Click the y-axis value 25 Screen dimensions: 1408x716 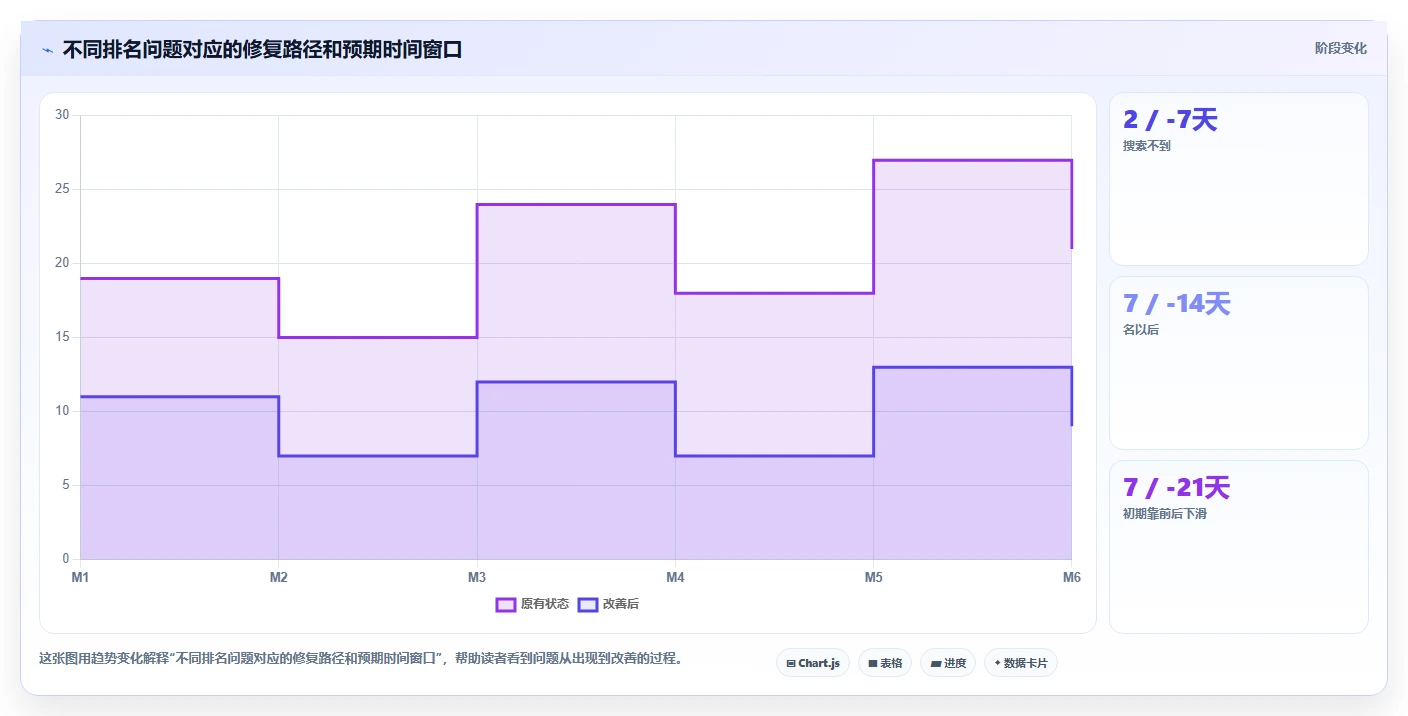pyautogui.click(x=62, y=189)
